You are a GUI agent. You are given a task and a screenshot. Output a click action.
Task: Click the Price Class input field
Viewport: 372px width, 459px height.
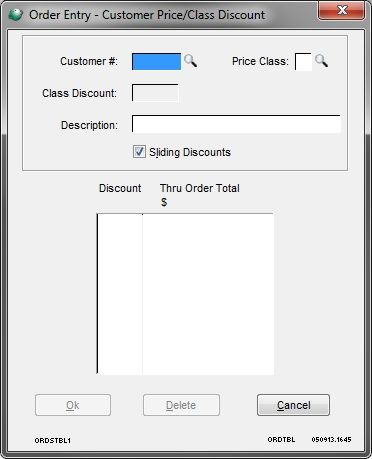point(303,62)
